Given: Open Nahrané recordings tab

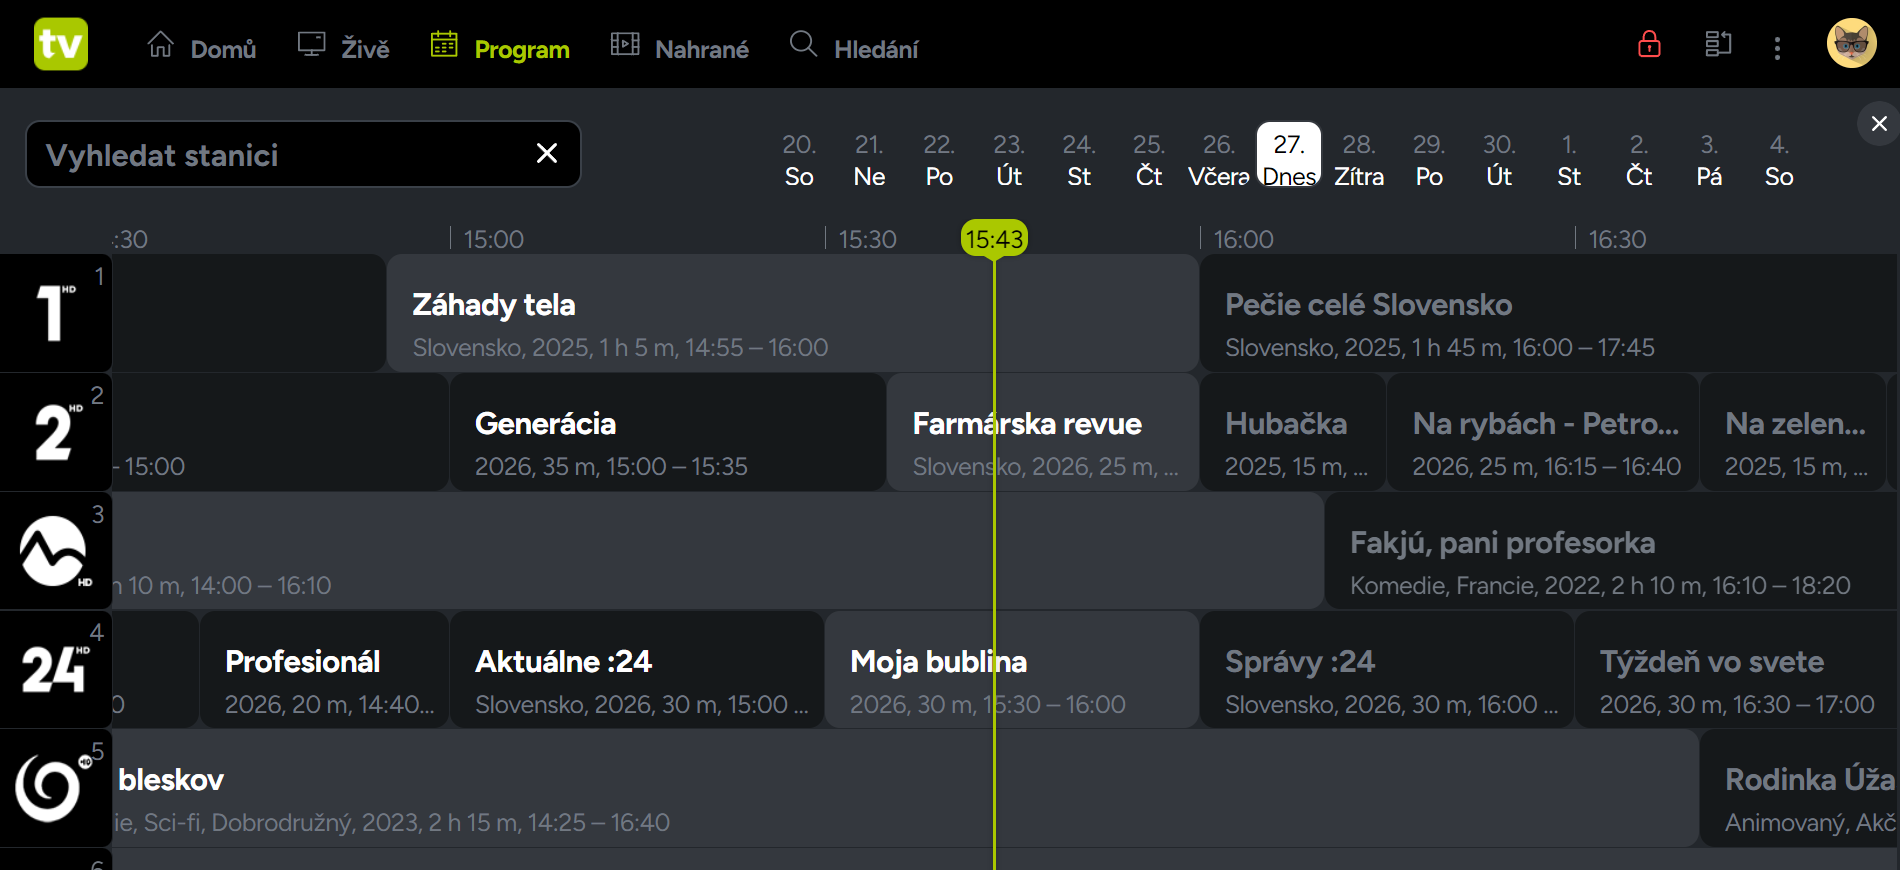Looking at the screenshot, I should pos(680,48).
